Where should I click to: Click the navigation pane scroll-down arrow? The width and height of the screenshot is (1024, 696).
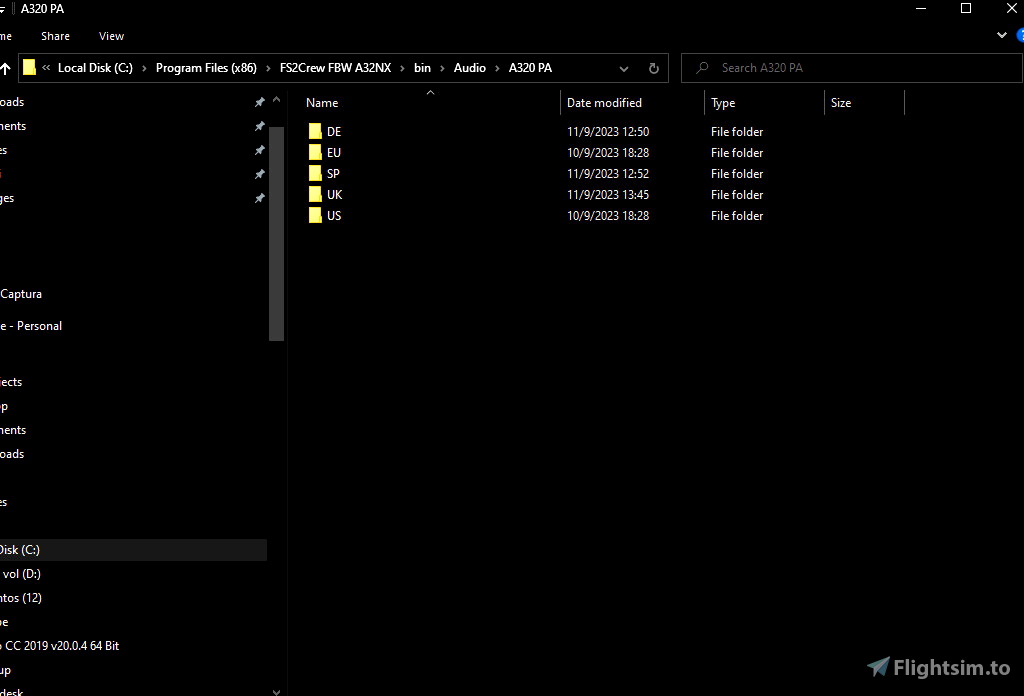coord(276,691)
